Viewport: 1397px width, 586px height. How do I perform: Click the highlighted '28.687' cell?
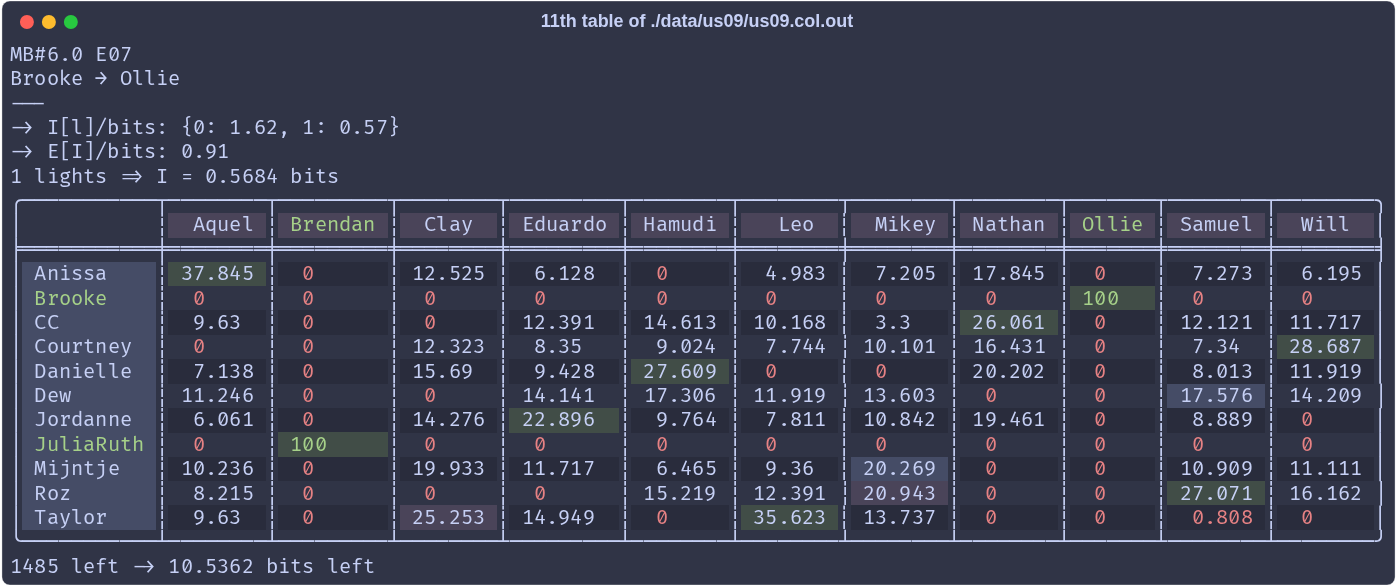click(x=1325, y=346)
